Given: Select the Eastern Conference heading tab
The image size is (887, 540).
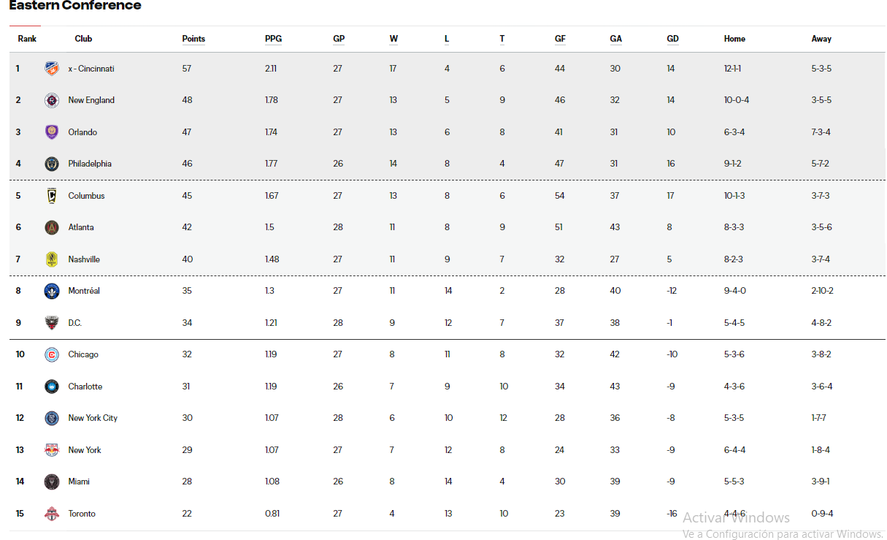Looking at the screenshot, I should tap(75, 6).
